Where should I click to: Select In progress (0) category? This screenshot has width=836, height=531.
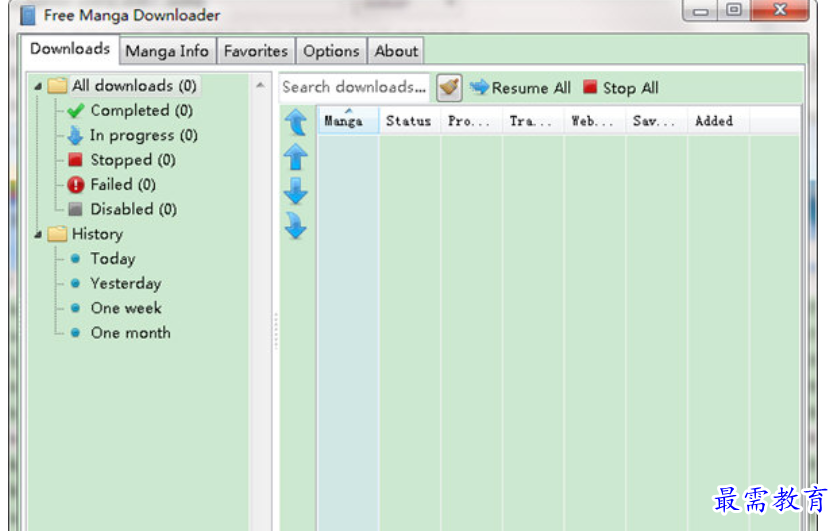coord(143,135)
